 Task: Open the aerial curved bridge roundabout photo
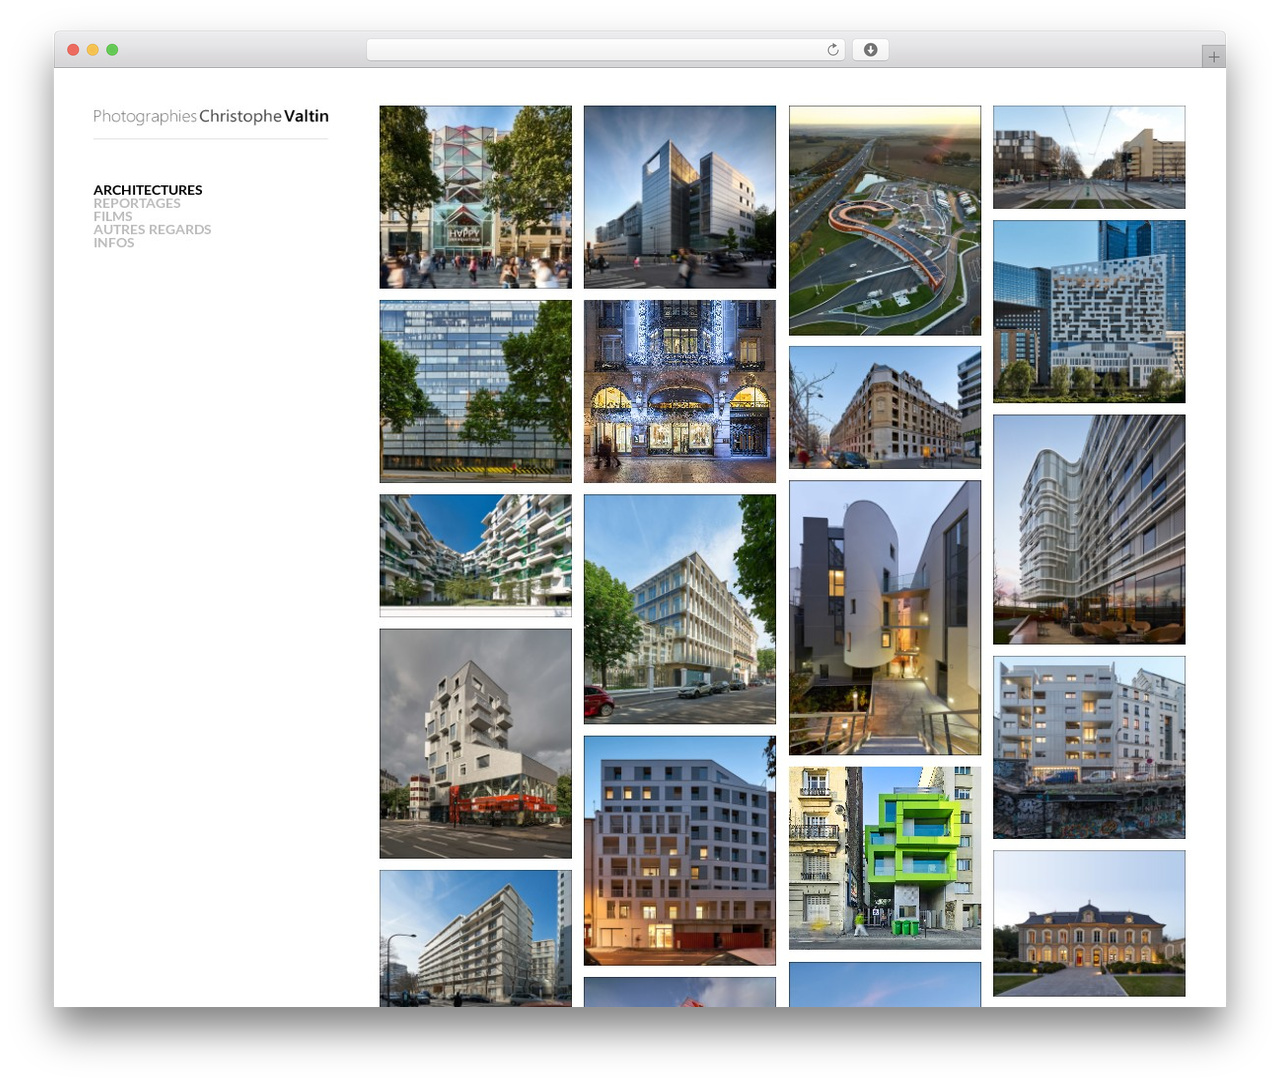coord(885,220)
